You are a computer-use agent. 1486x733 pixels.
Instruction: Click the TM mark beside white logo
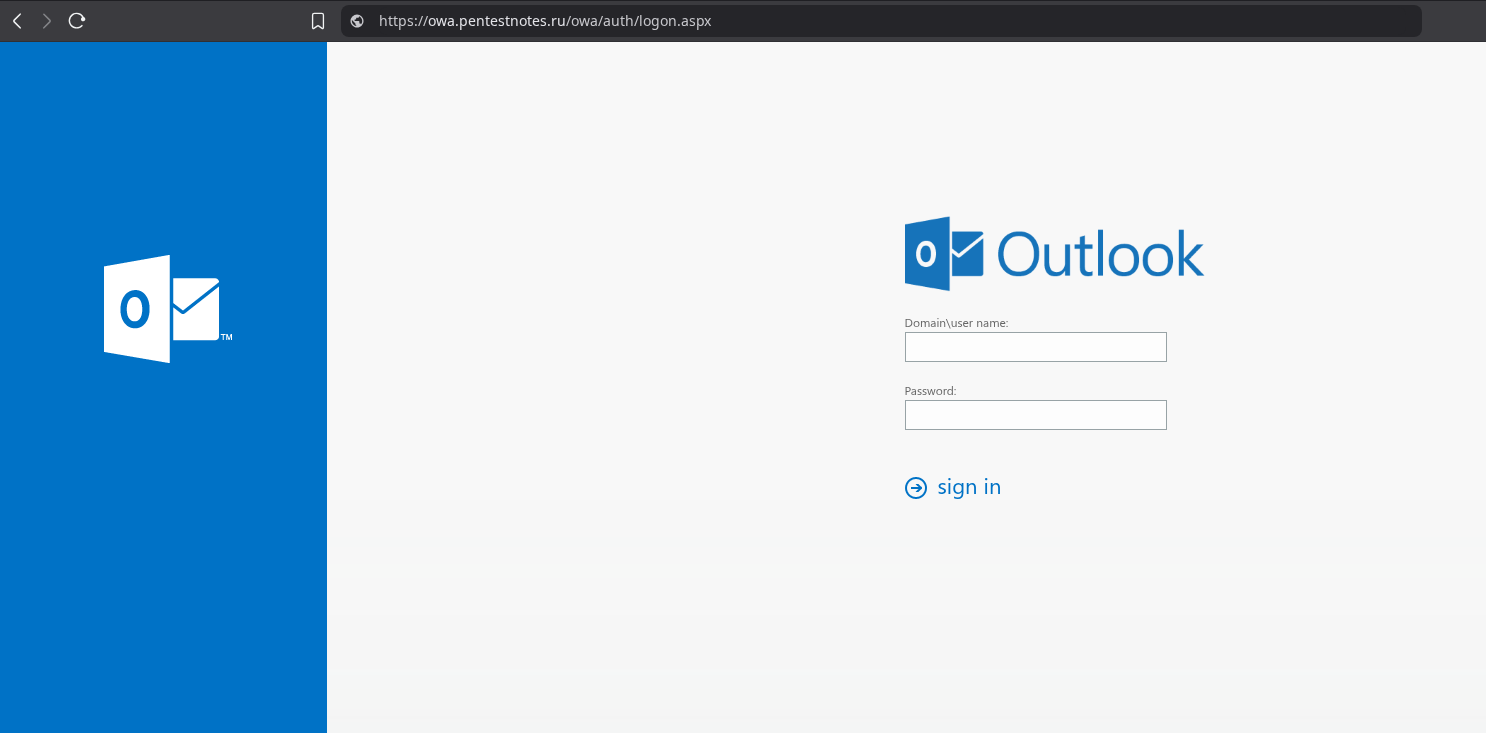[226, 337]
